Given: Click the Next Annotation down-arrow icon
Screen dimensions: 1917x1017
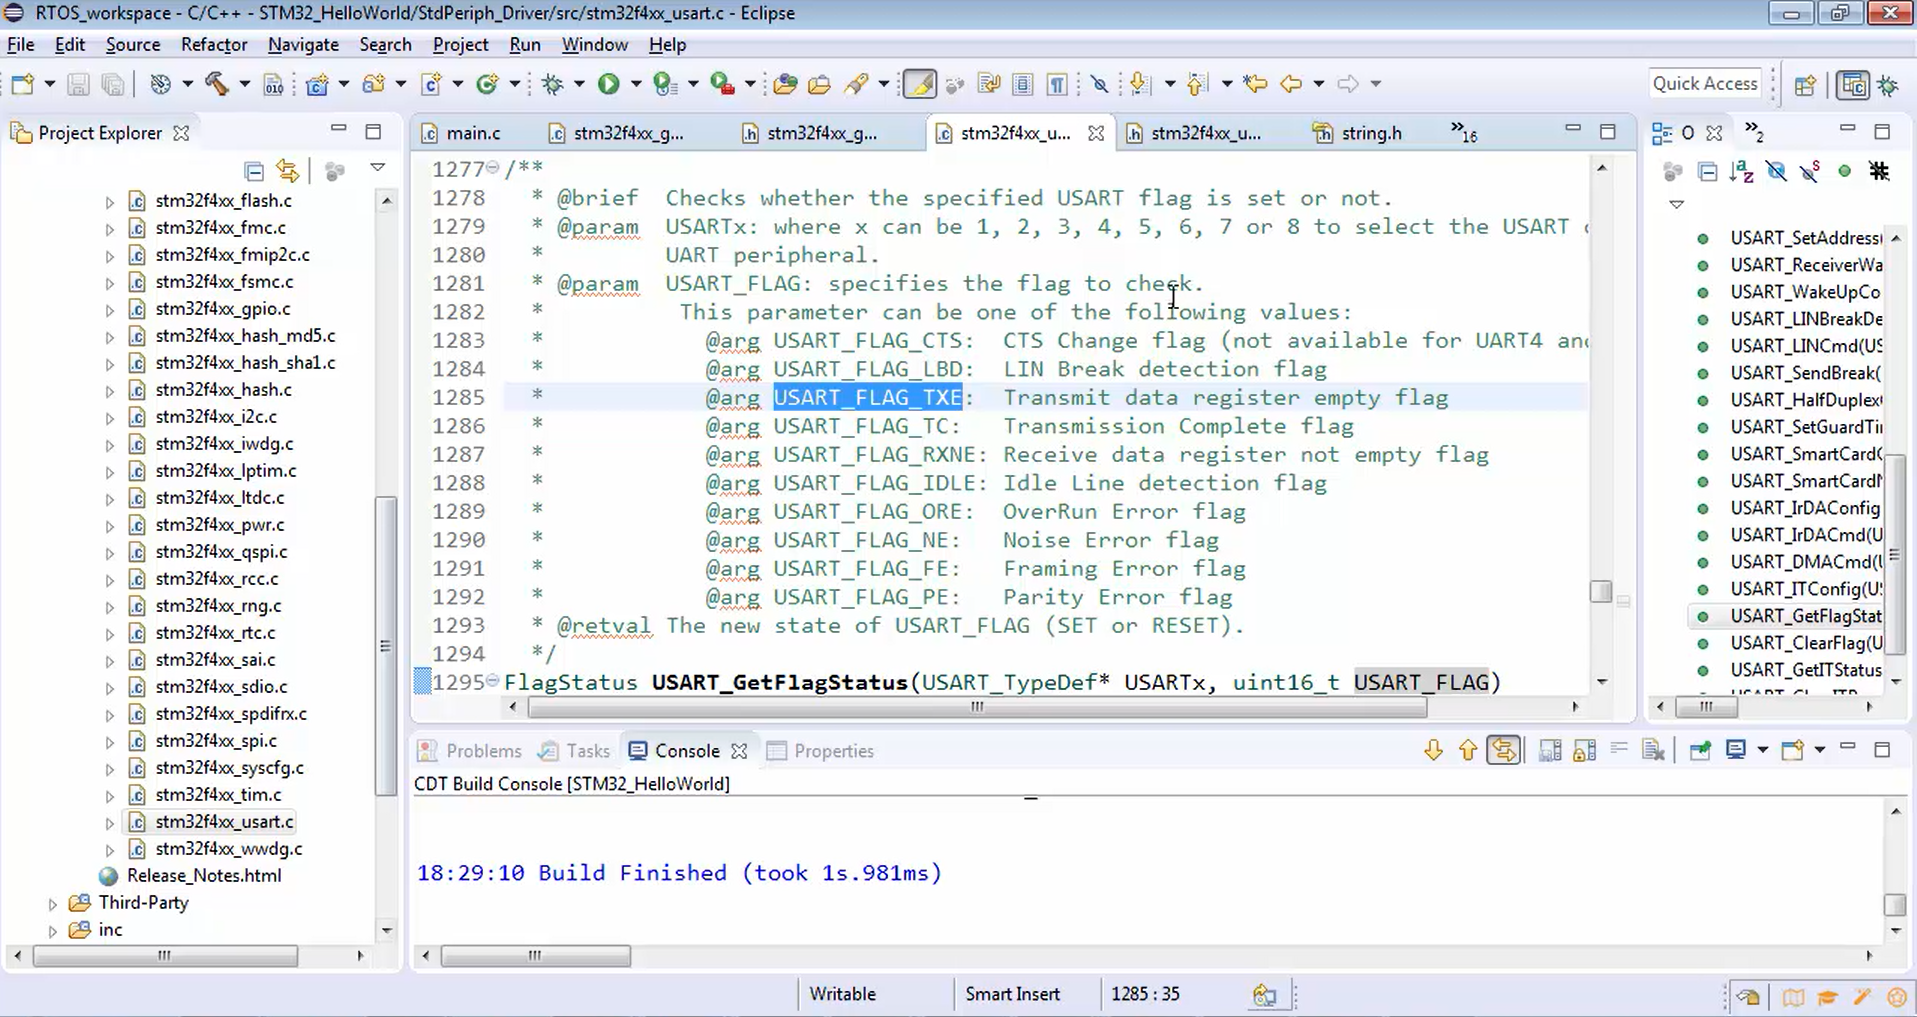Looking at the screenshot, I should click(x=1139, y=84).
